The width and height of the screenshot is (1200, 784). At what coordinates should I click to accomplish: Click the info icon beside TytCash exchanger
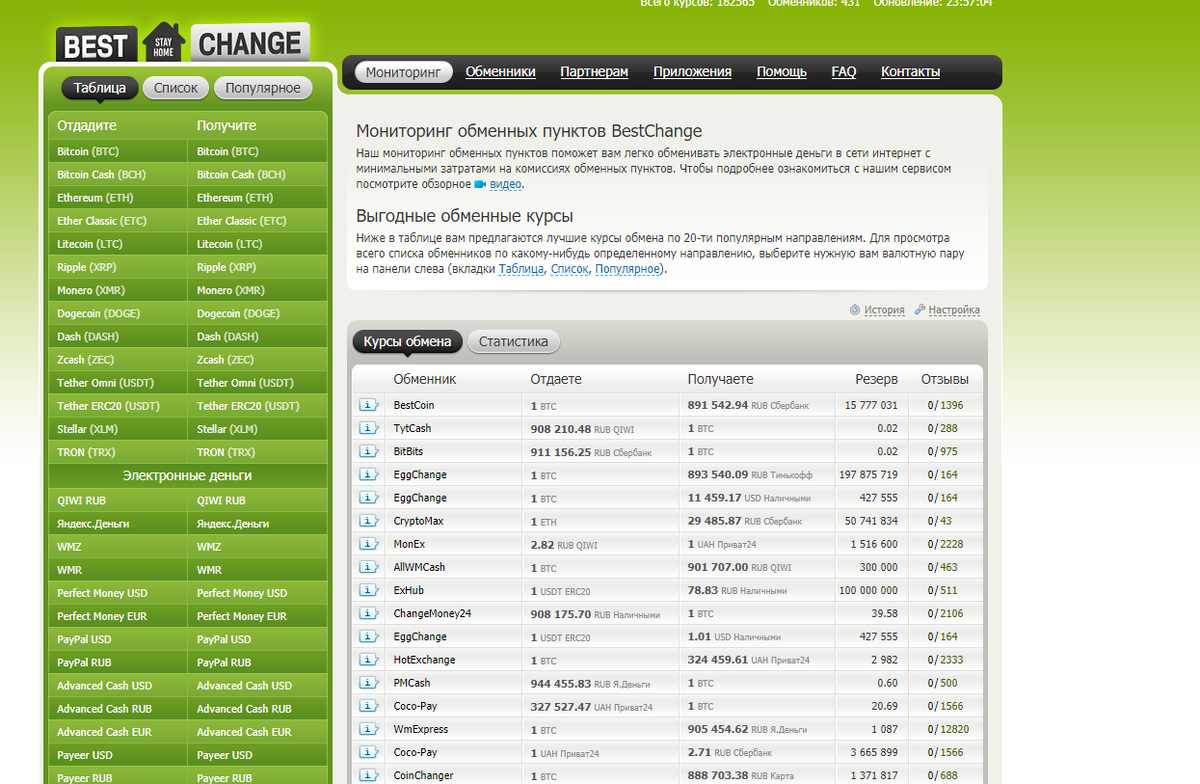369,428
